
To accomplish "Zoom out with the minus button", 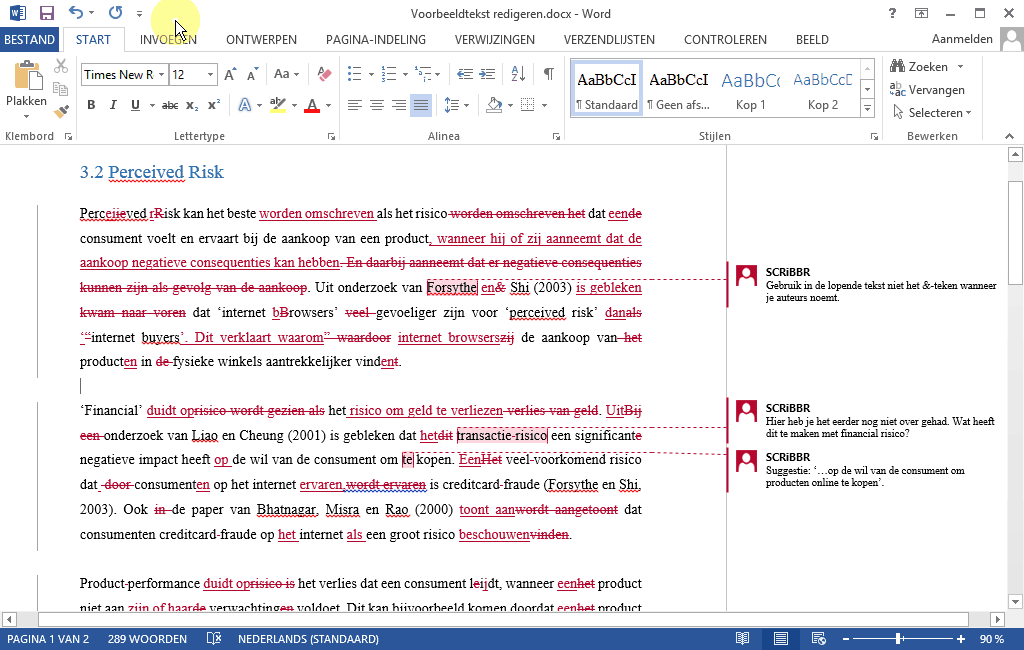I will (846, 638).
